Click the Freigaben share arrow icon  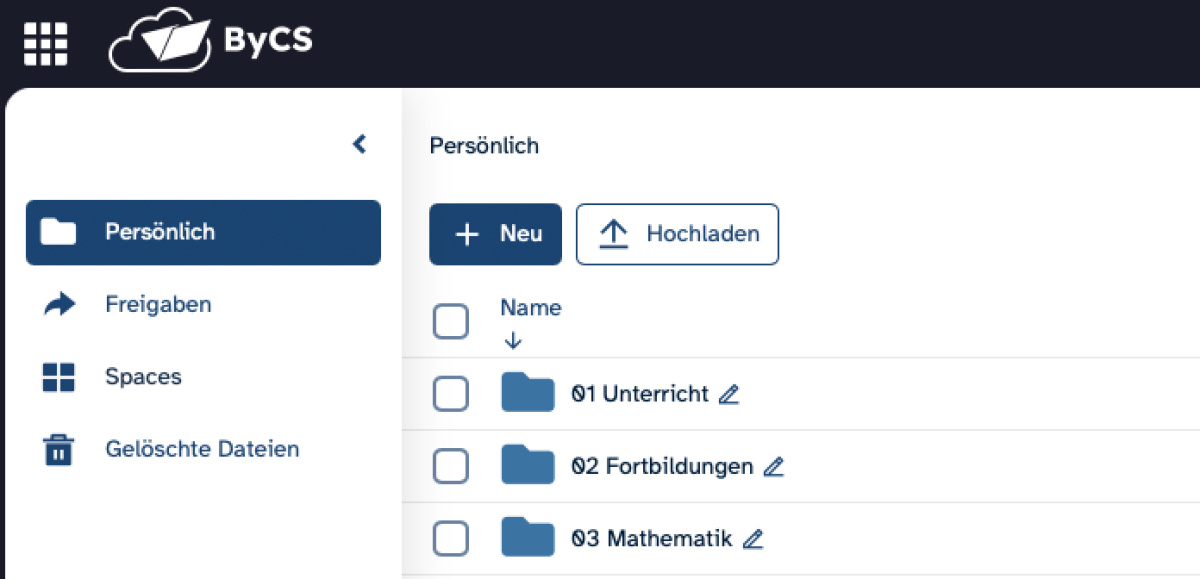click(x=59, y=305)
